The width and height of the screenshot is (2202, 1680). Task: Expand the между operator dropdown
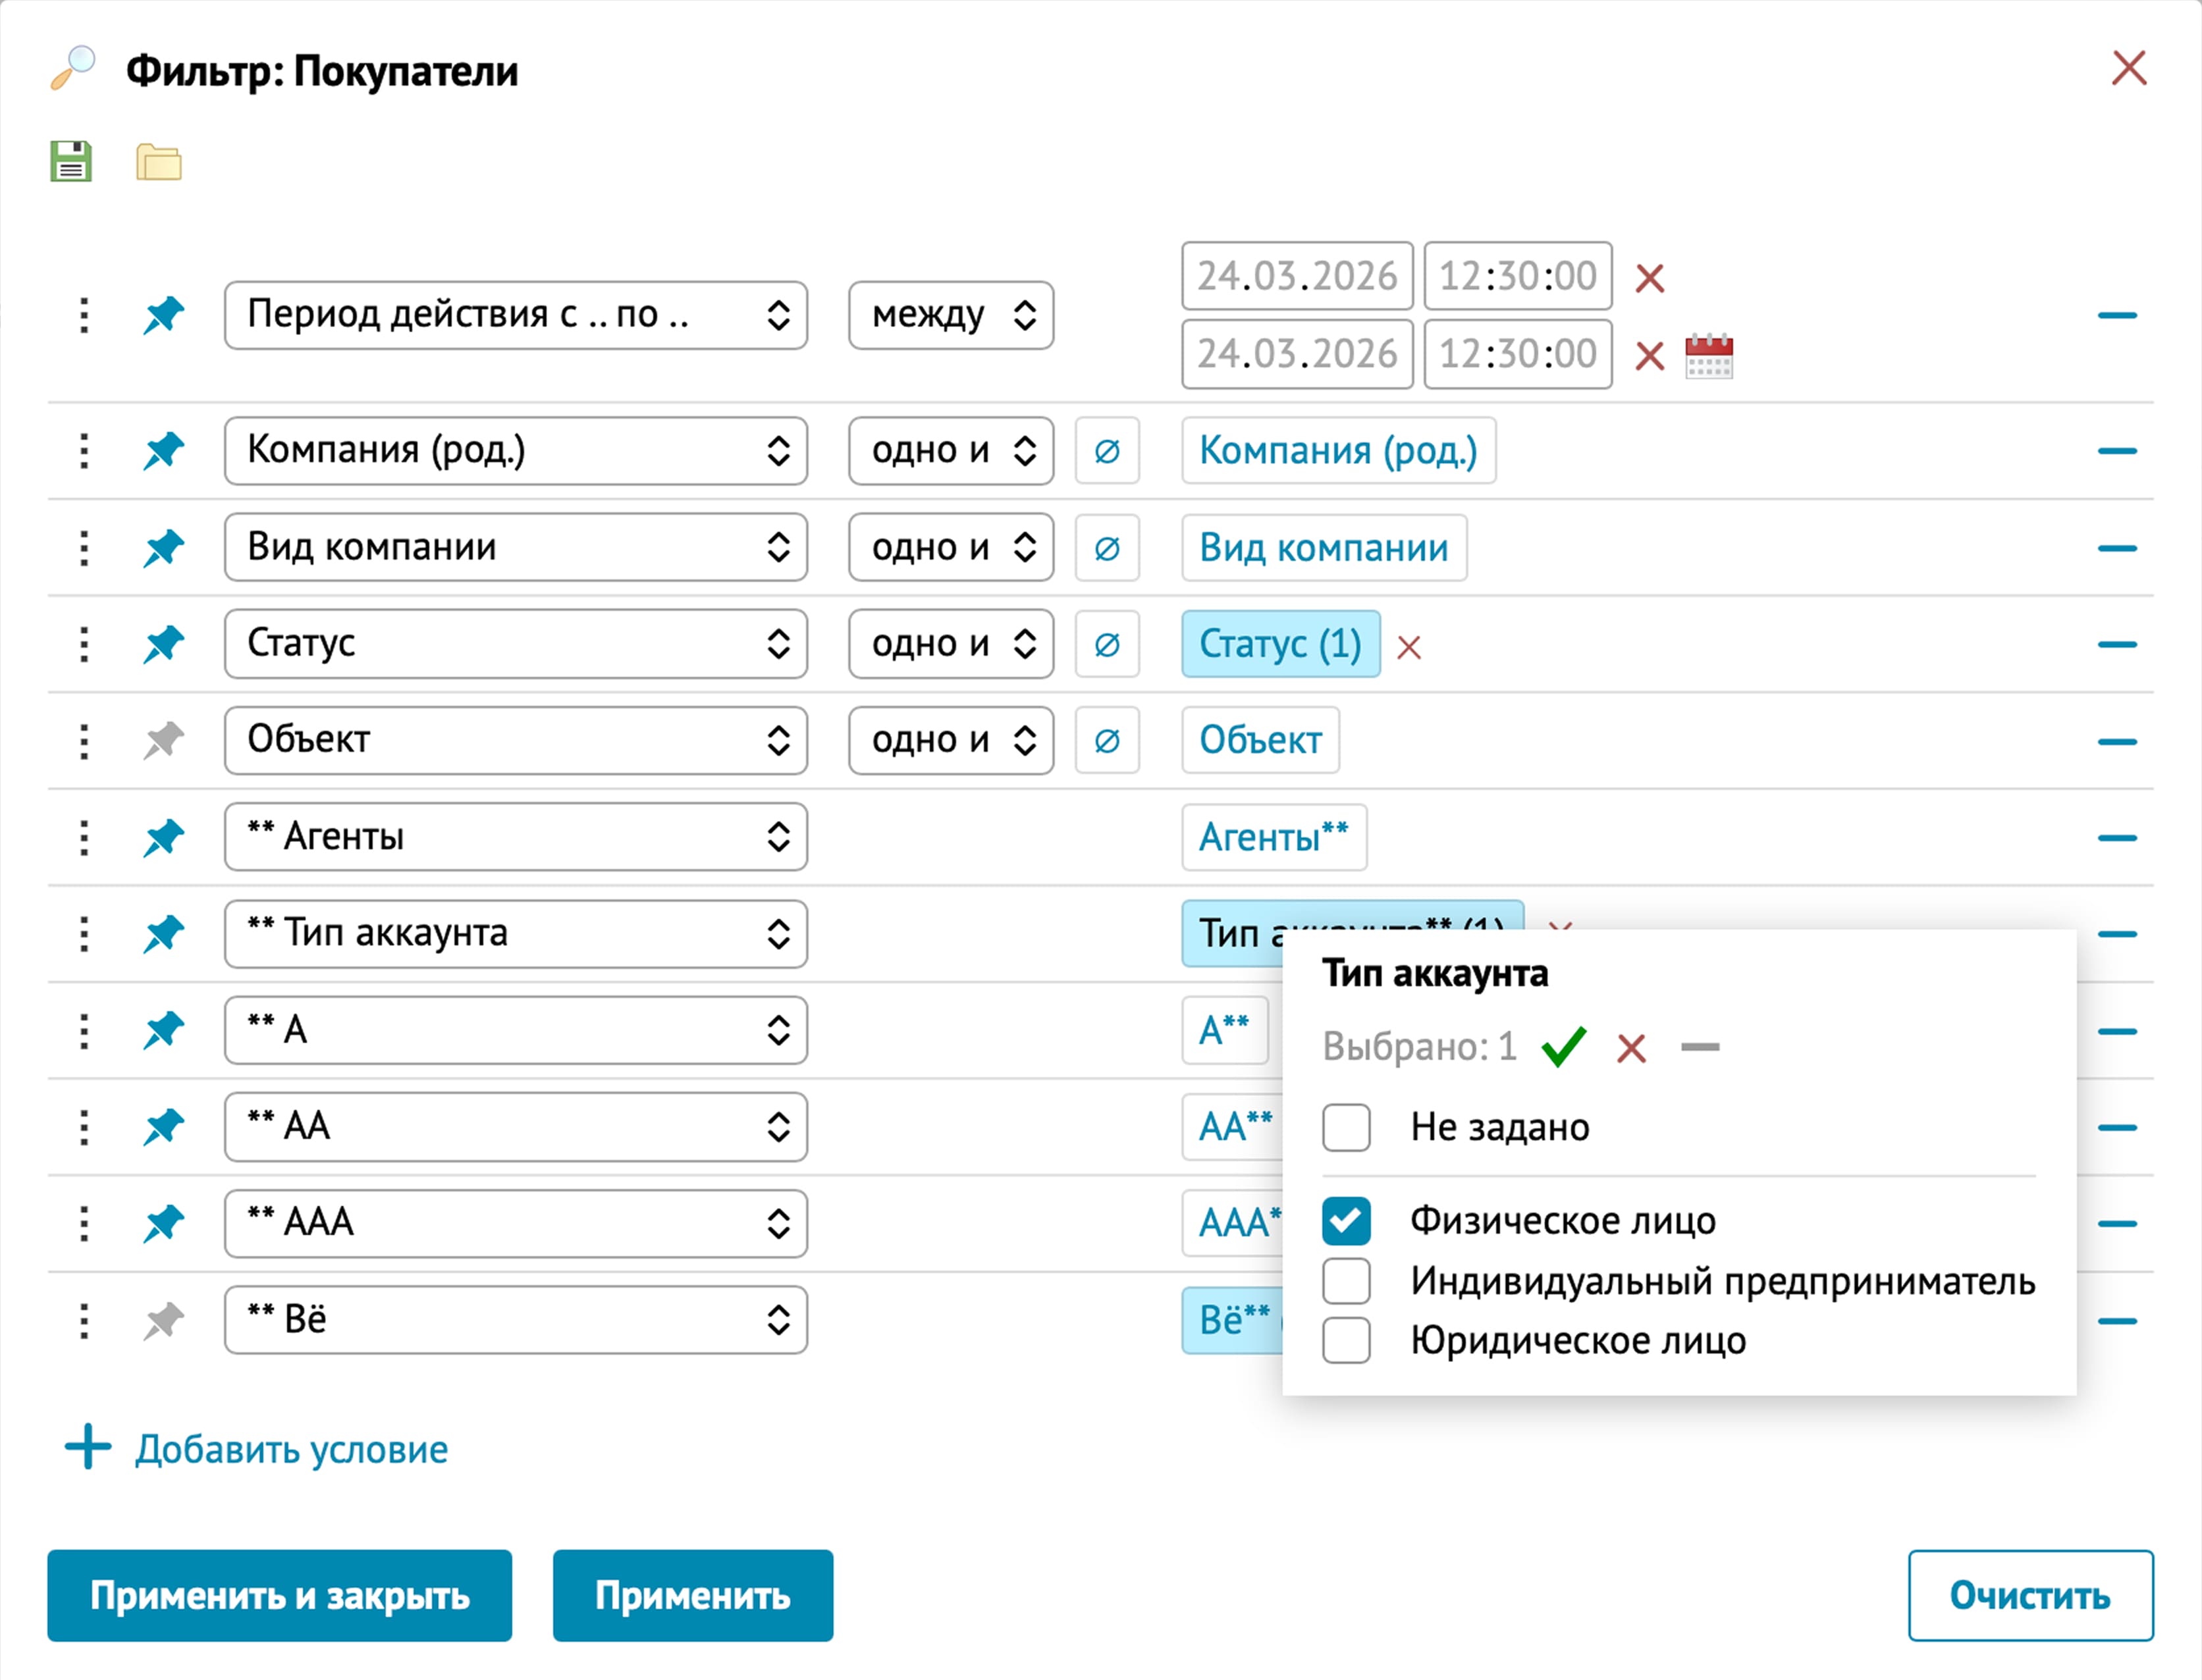coord(950,315)
